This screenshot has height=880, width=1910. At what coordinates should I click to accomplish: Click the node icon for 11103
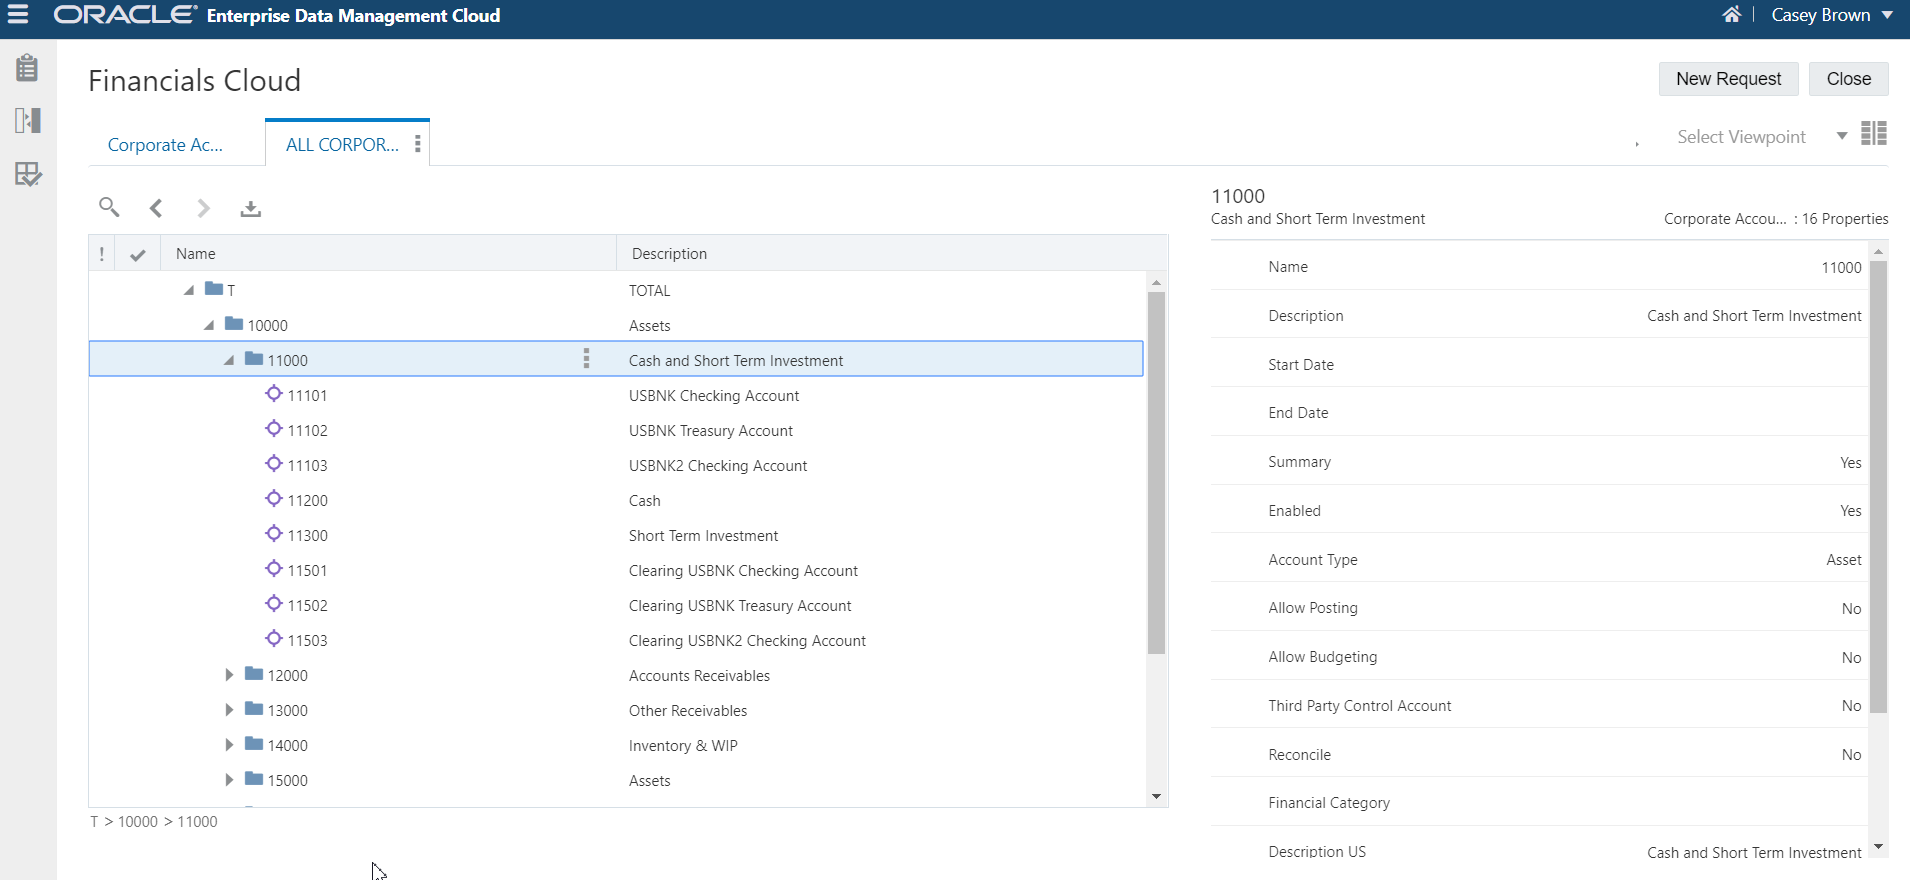tap(274, 464)
